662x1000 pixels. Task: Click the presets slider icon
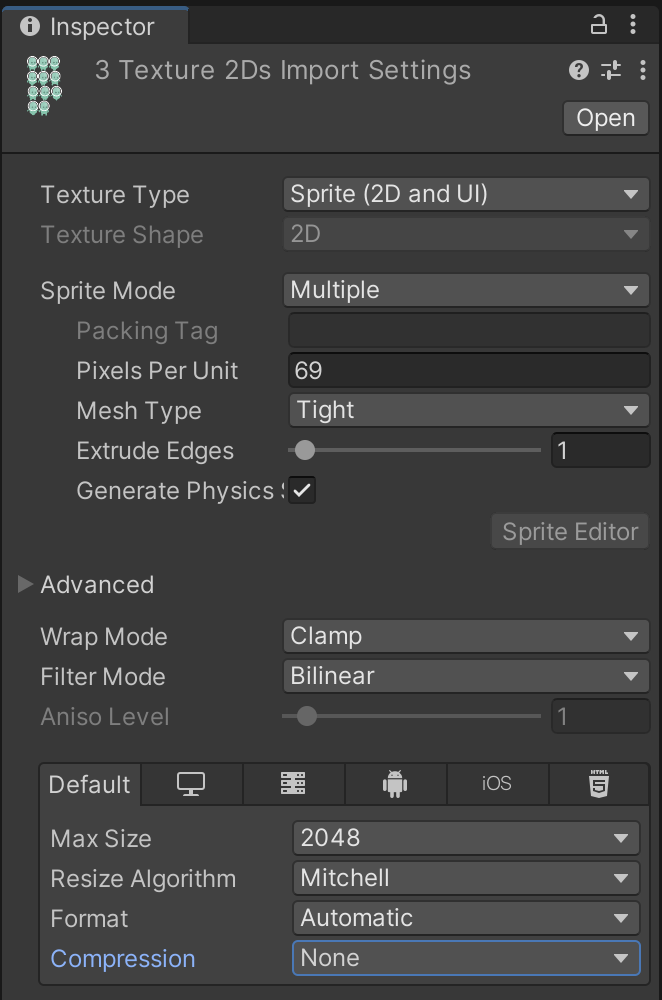click(x=610, y=70)
